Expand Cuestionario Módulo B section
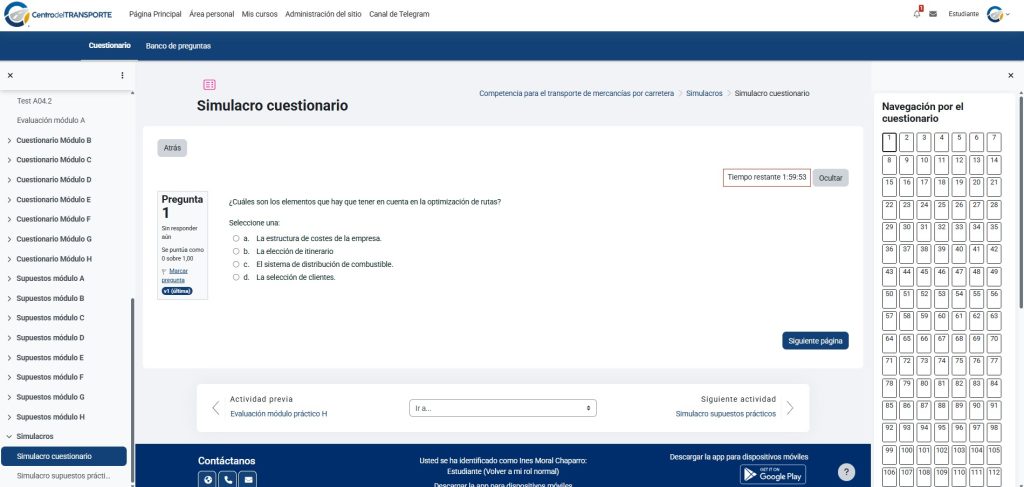The image size is (1024, 487). (x=9, y=140)
